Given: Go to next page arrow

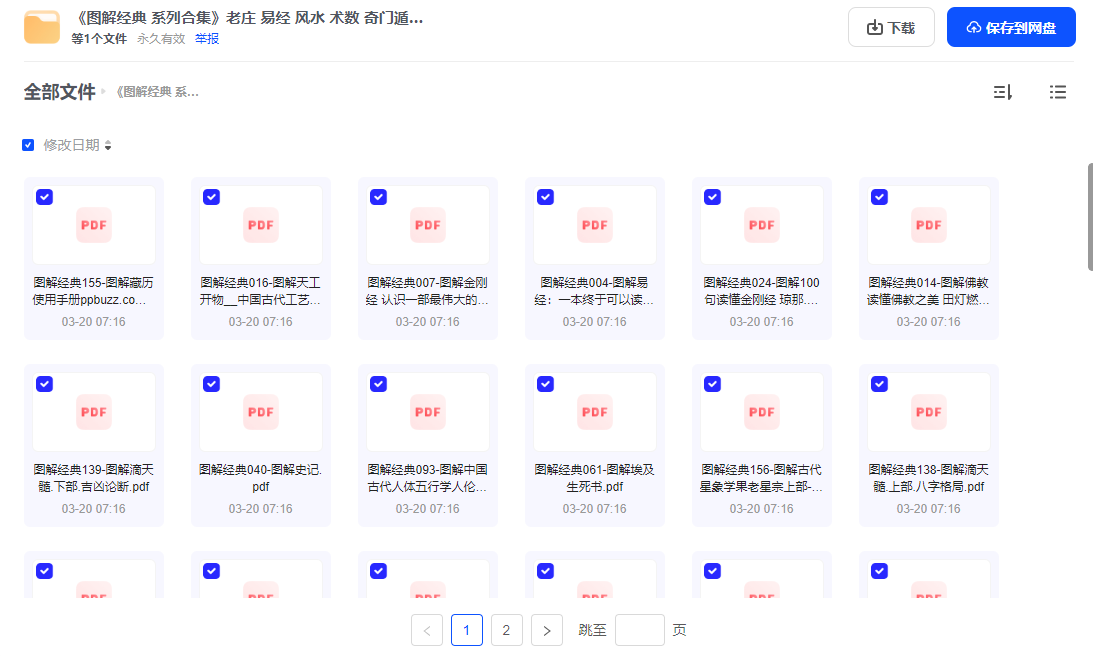Looking at the screenshot, I should tap(546, 630).
